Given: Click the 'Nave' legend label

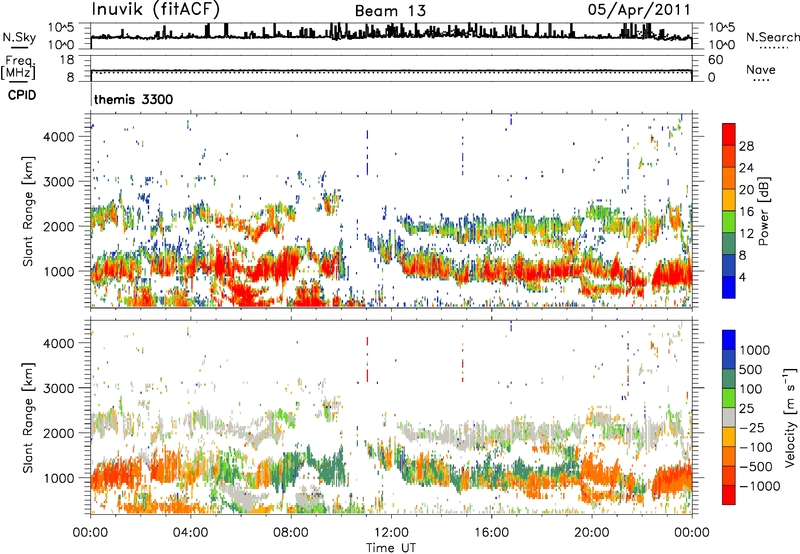Looking at the screenshot, I should click(761, 69).
